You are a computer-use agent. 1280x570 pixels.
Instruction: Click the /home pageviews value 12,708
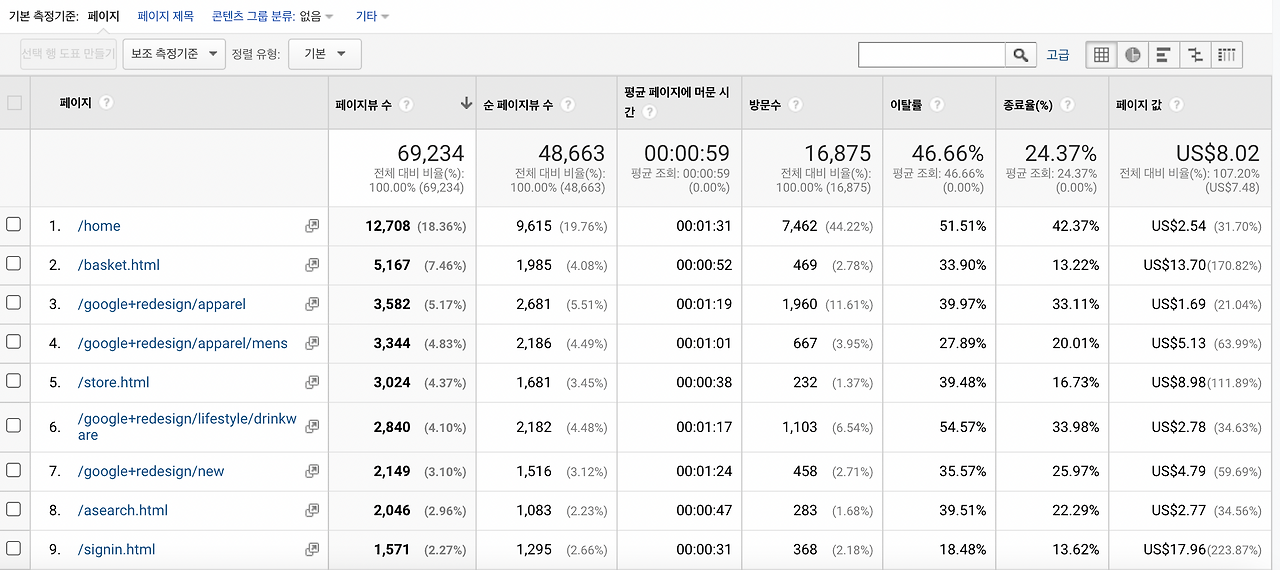point(388,226)
